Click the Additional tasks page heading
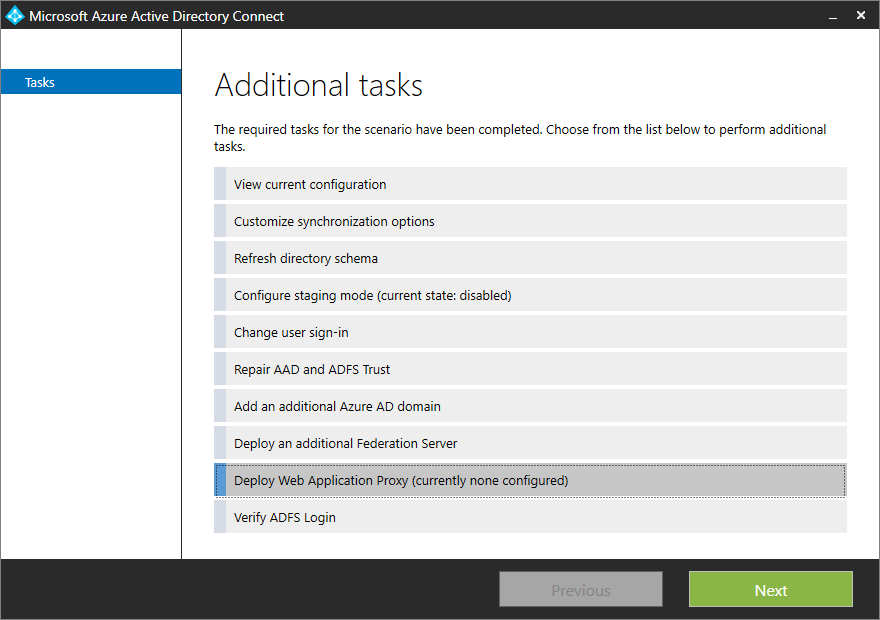This screenshot has height=620, width=880. pyautogui.click(x=318, y=85)
